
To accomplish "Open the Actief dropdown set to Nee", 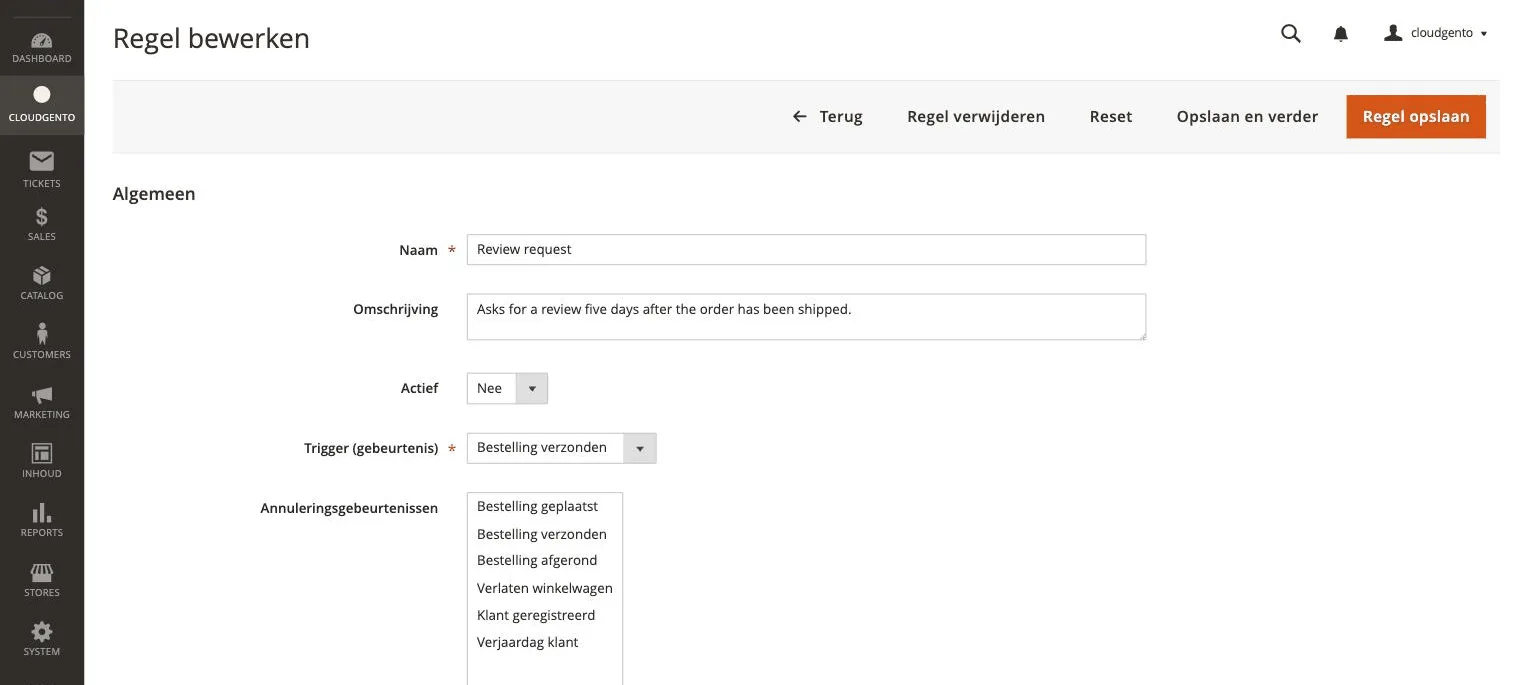I will (507, 388).
